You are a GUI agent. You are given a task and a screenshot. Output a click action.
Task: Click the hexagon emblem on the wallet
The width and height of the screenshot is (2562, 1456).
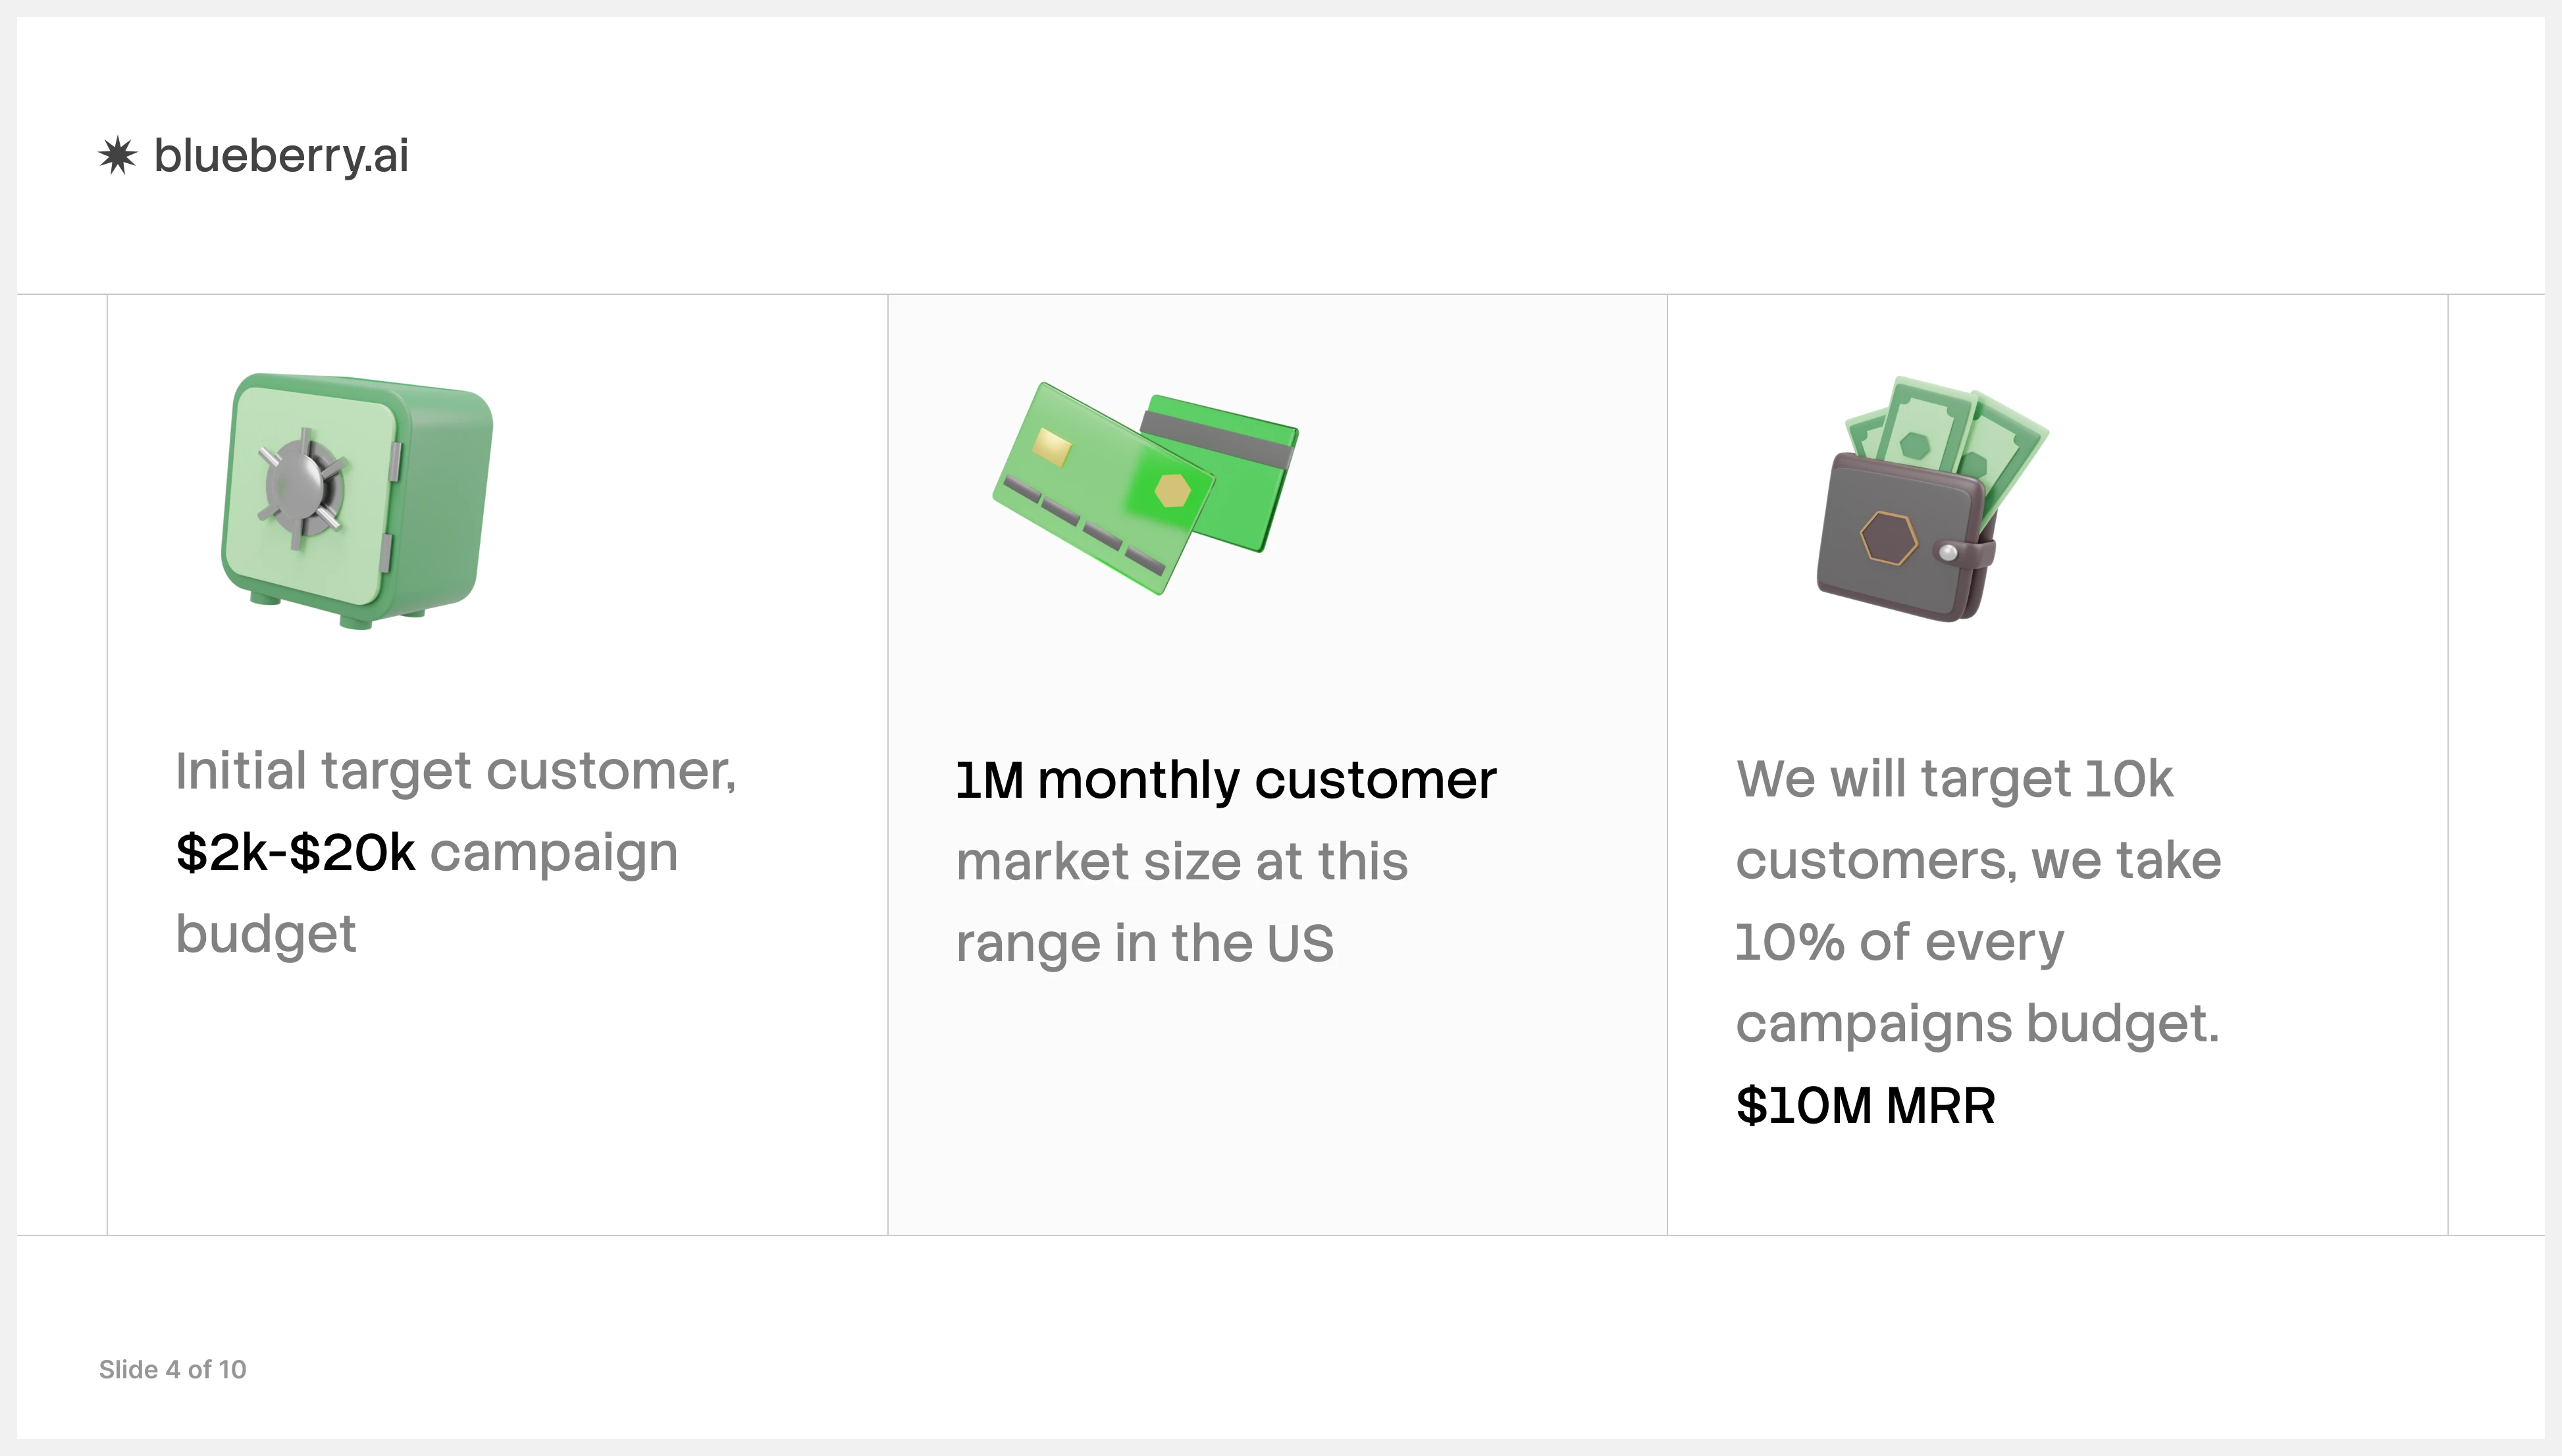coord(1888,538)
